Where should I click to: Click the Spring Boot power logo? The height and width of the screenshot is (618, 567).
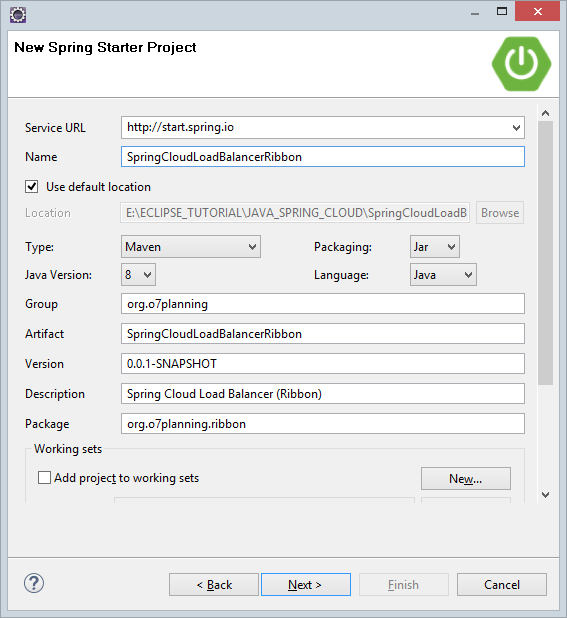coord(521,64)
